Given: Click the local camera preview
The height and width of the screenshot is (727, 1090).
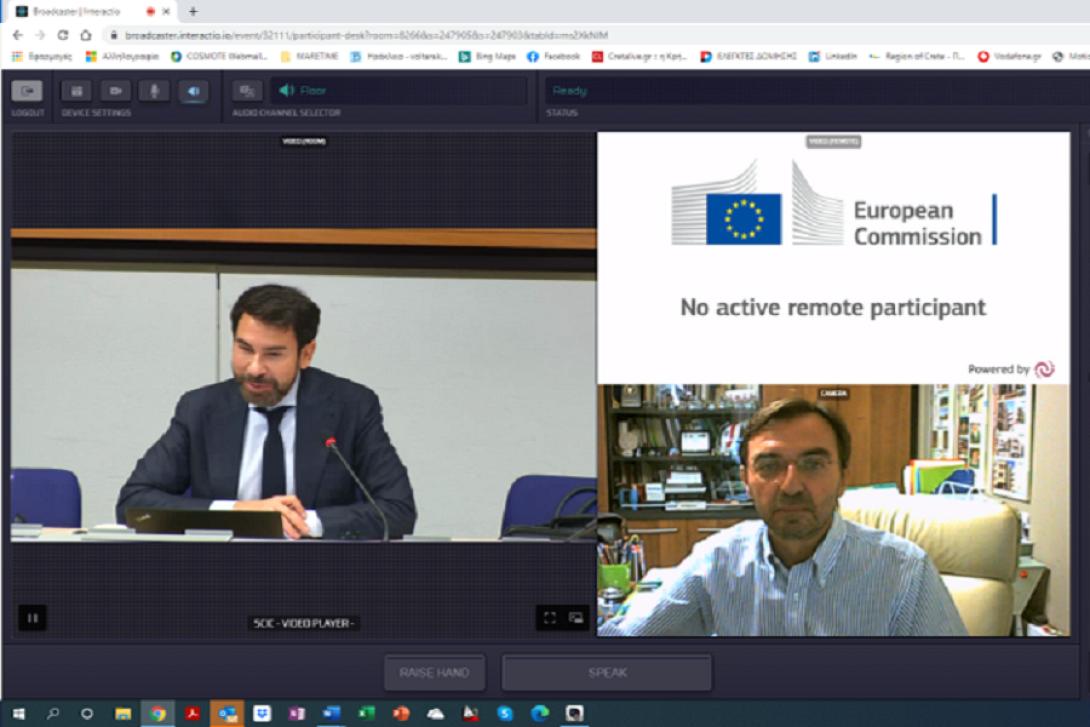Looking at the screenshot, I should tap(832, 510).
